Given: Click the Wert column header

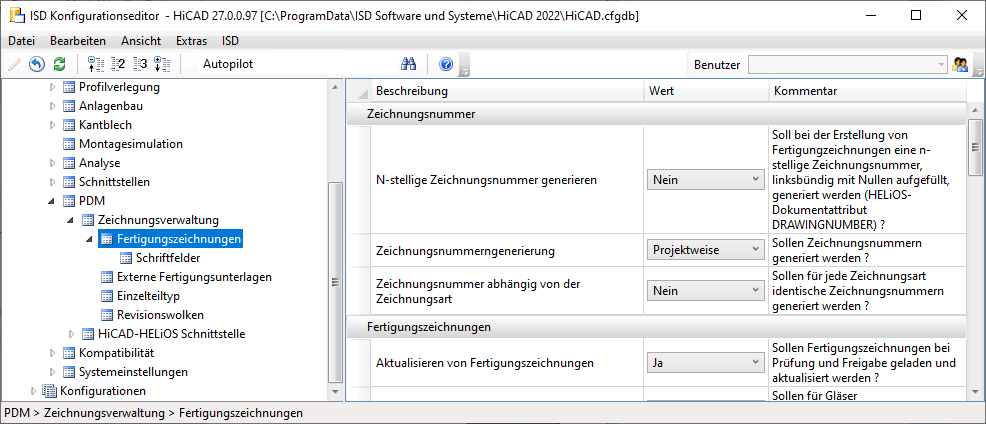Looking at the screenshot, I should point(706,91).
